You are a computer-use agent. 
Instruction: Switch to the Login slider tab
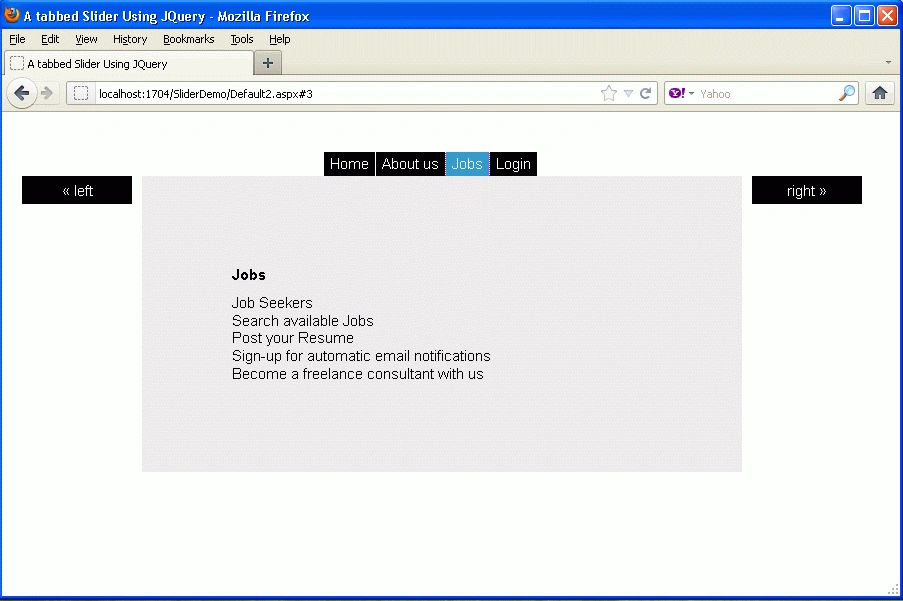[513, 164]
